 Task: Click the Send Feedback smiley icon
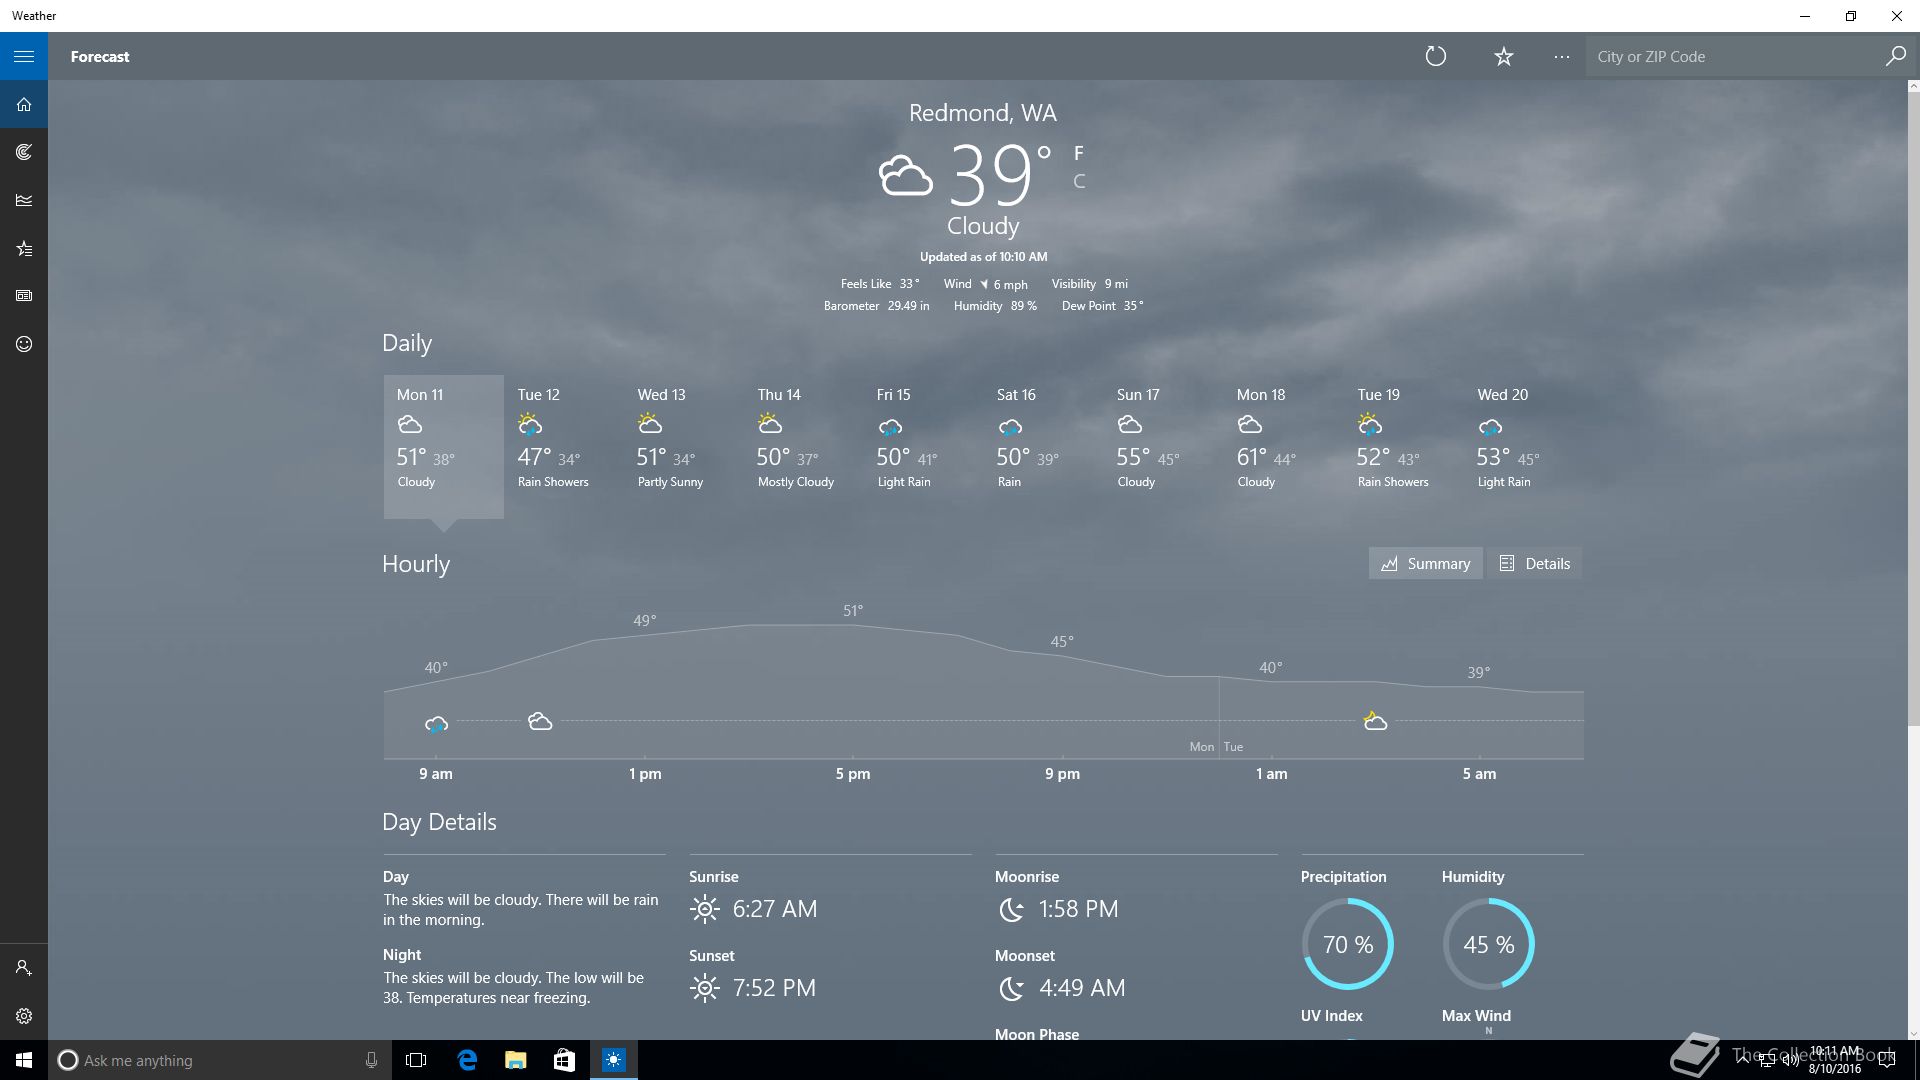pyautogui.click(x=24, y=344)
